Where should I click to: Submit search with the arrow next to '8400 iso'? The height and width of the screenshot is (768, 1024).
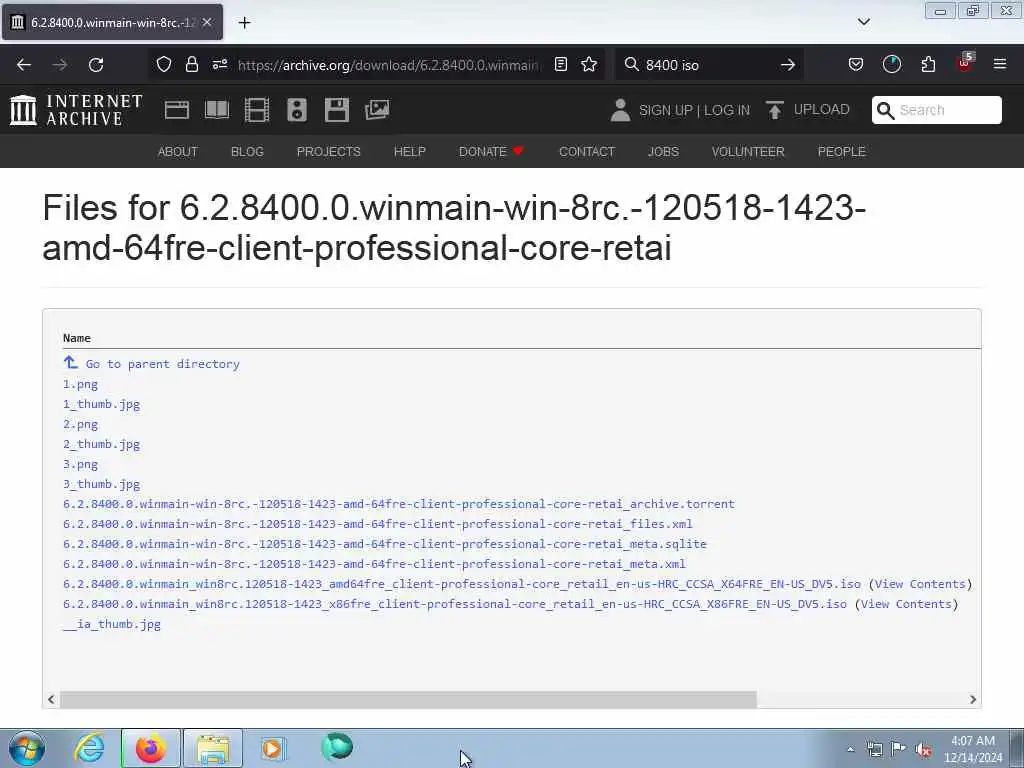pos(788,65)
